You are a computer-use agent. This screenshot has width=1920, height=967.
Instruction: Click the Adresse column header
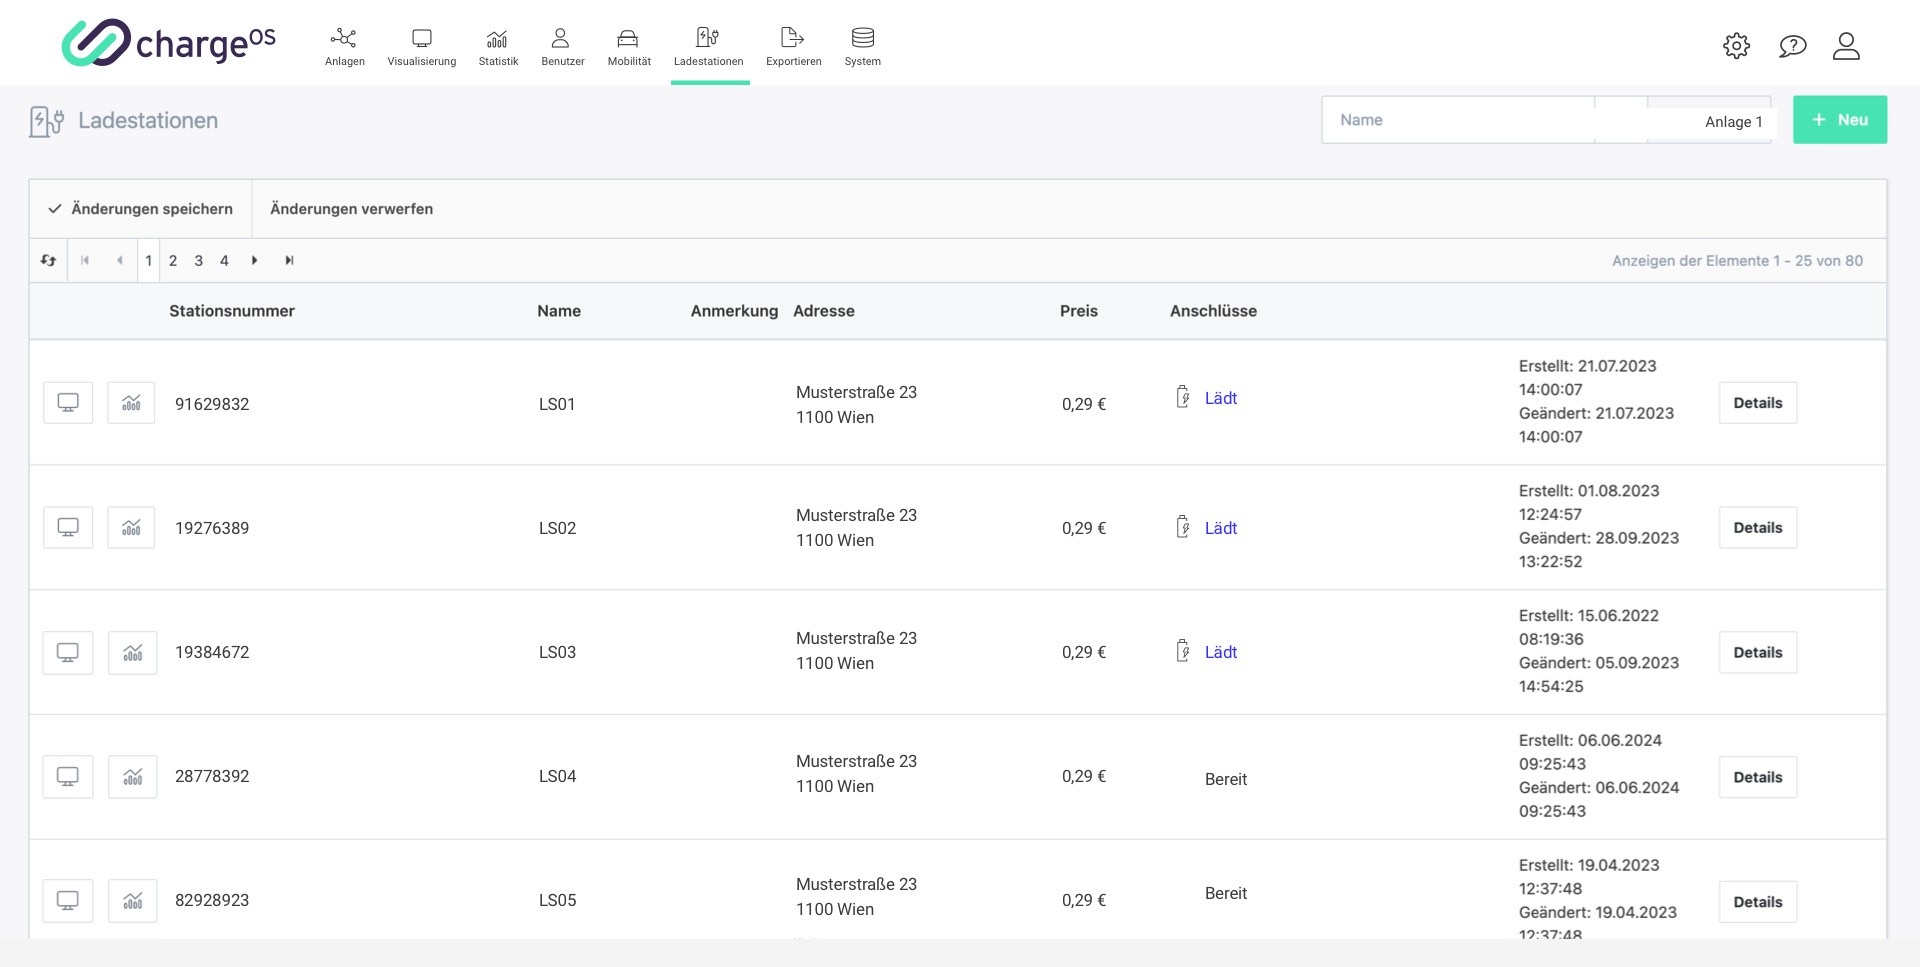click(824, 311)
